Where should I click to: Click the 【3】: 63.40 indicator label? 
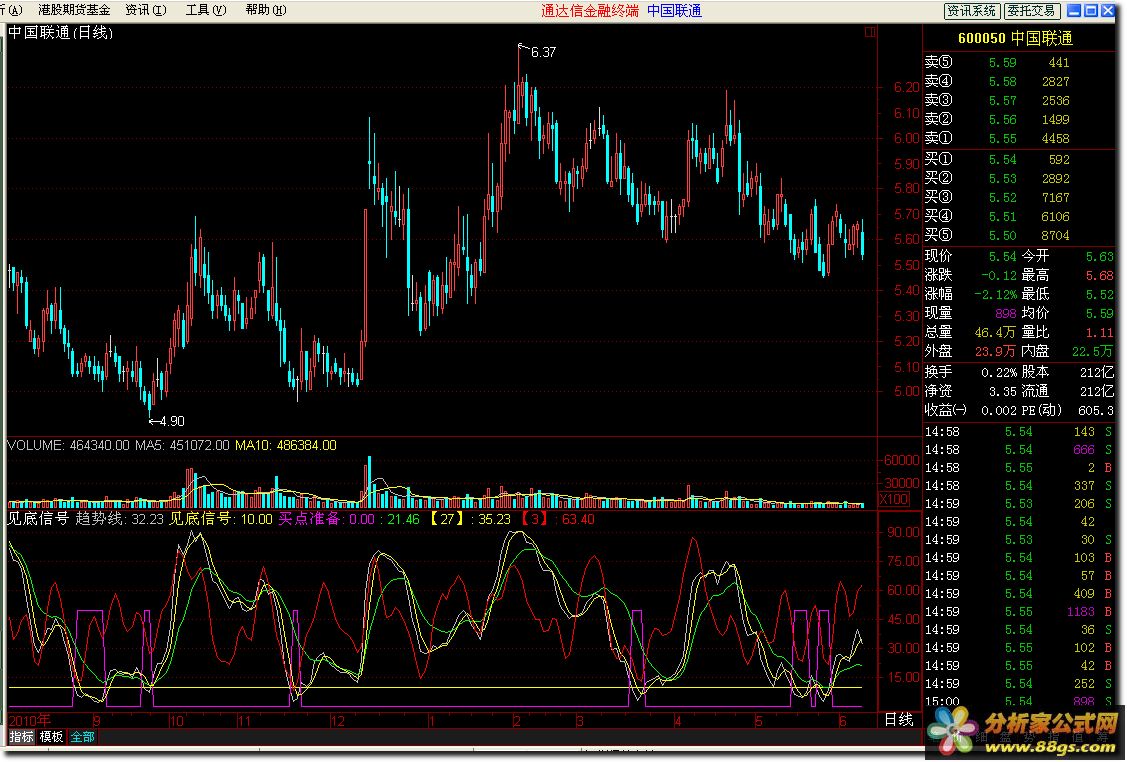pyautogui.click(x=556, y=519)
